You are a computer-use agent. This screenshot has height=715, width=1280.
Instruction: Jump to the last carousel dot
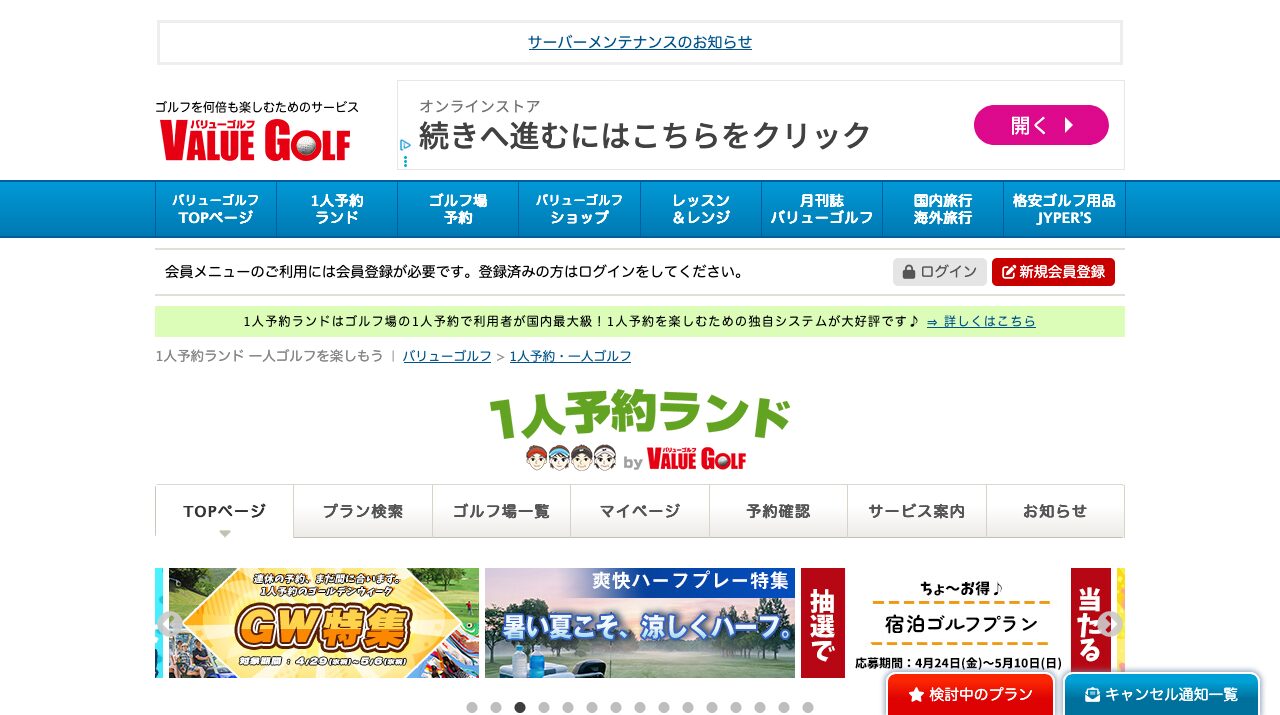pyautogui.click(x=808, y=707)
